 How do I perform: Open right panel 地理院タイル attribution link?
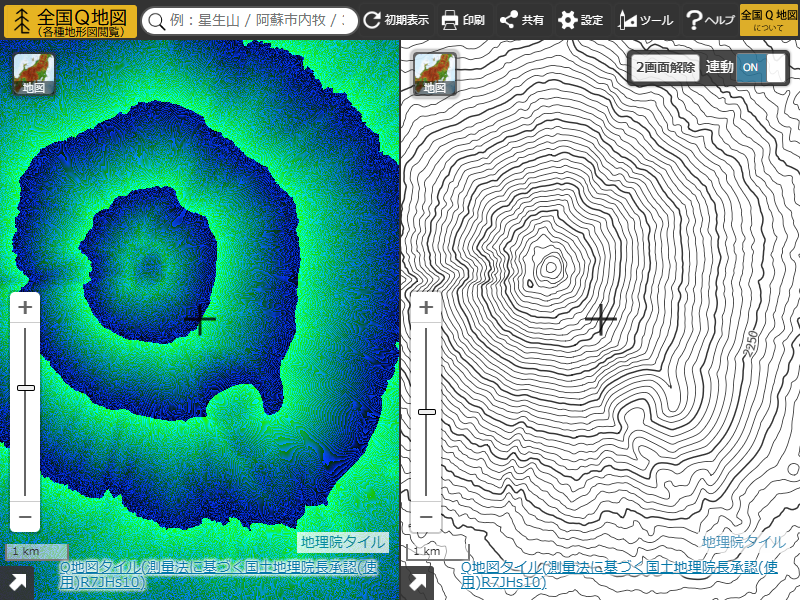tap(743, 541)
